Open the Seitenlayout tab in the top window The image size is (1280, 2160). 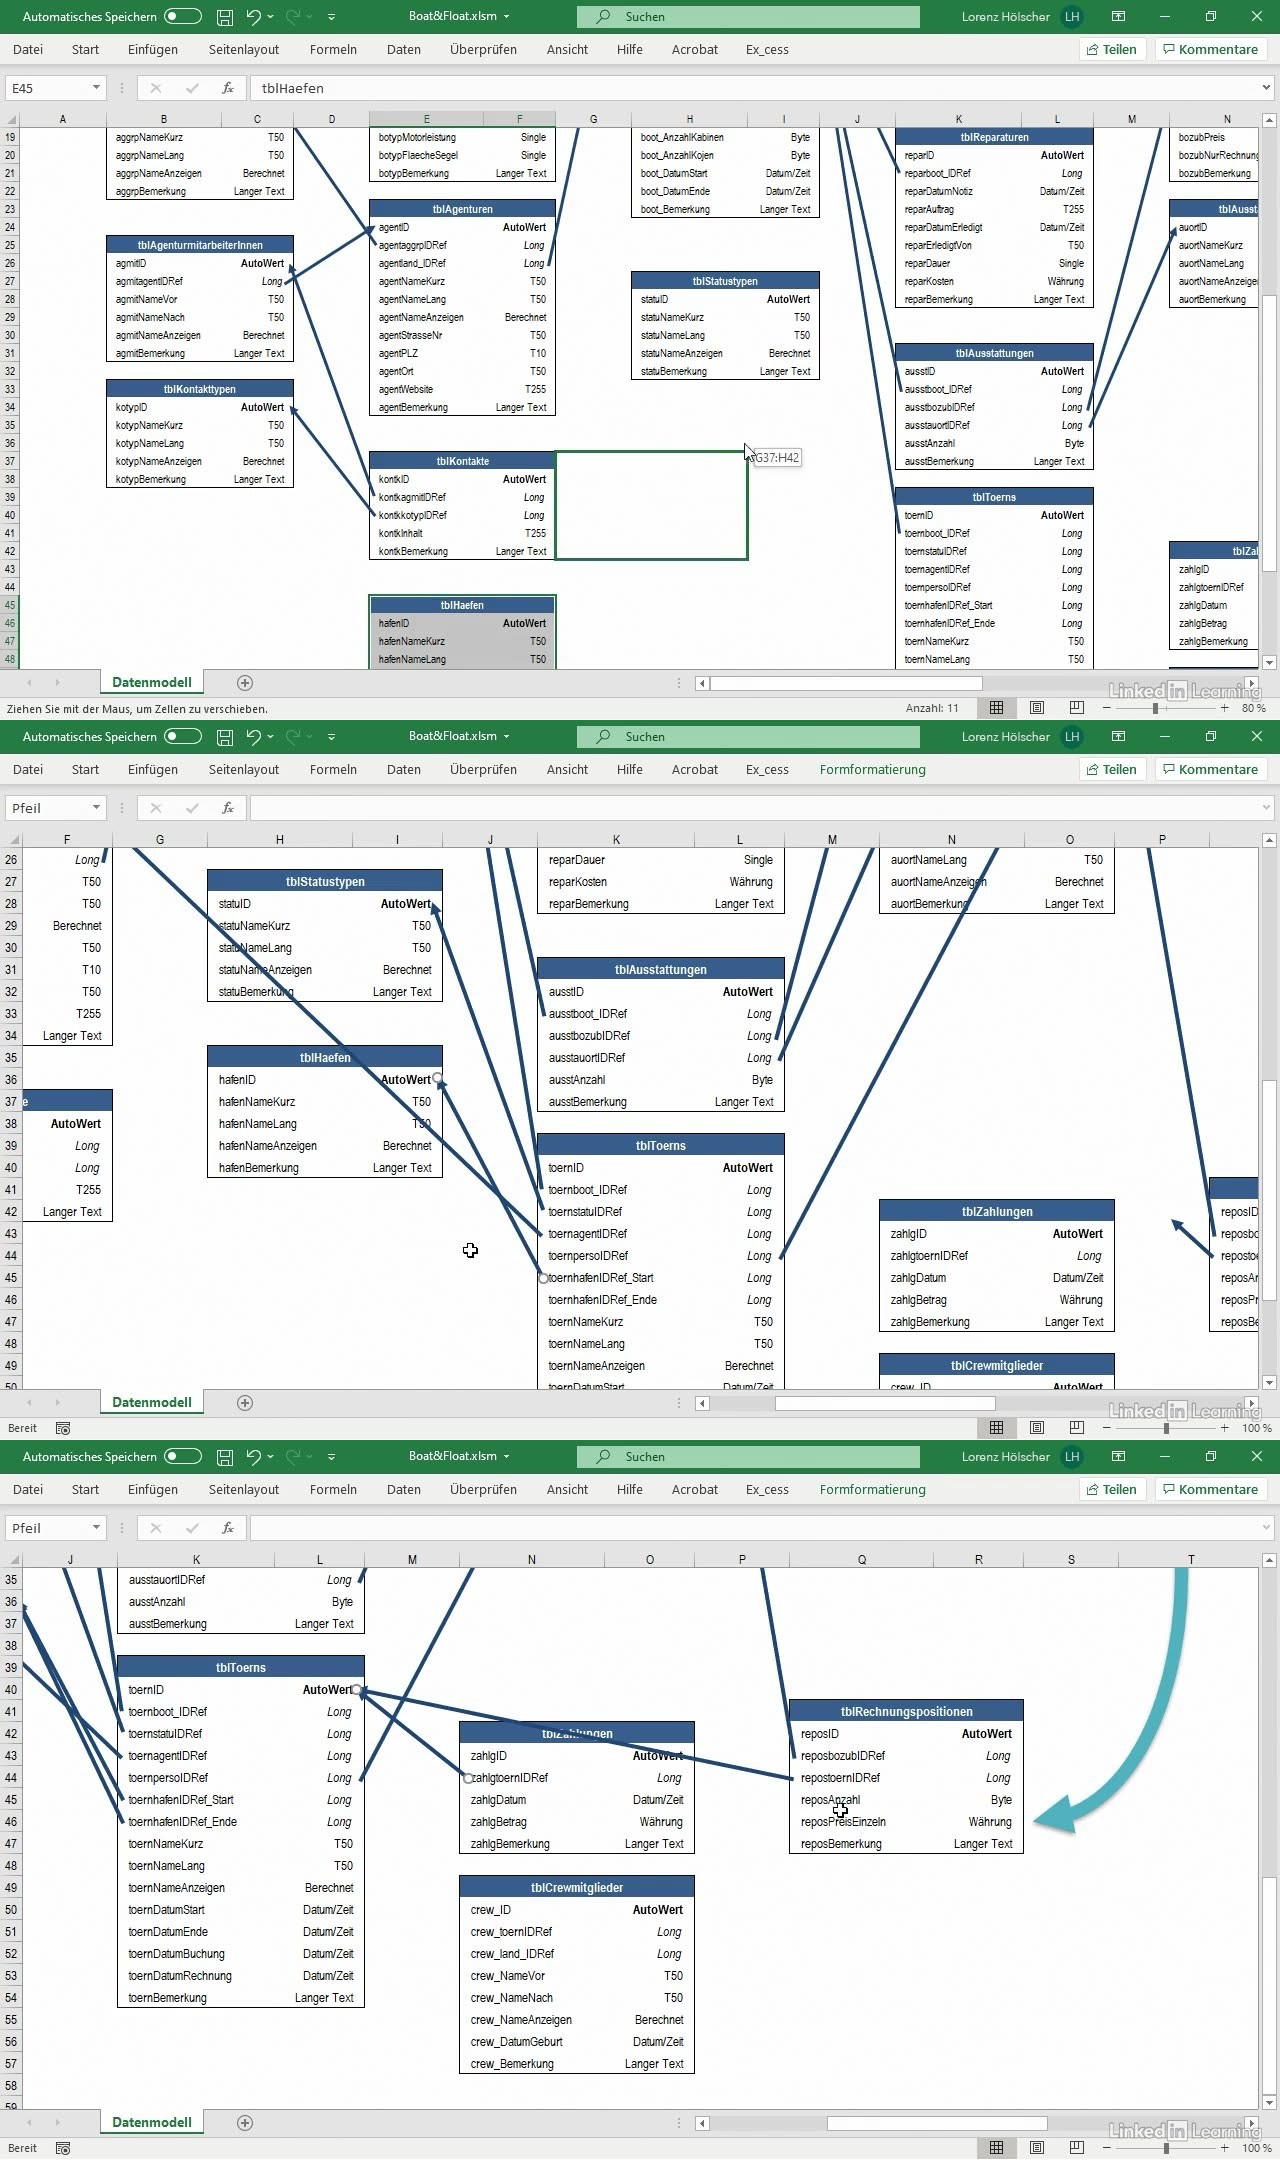[x=244, y=50]
